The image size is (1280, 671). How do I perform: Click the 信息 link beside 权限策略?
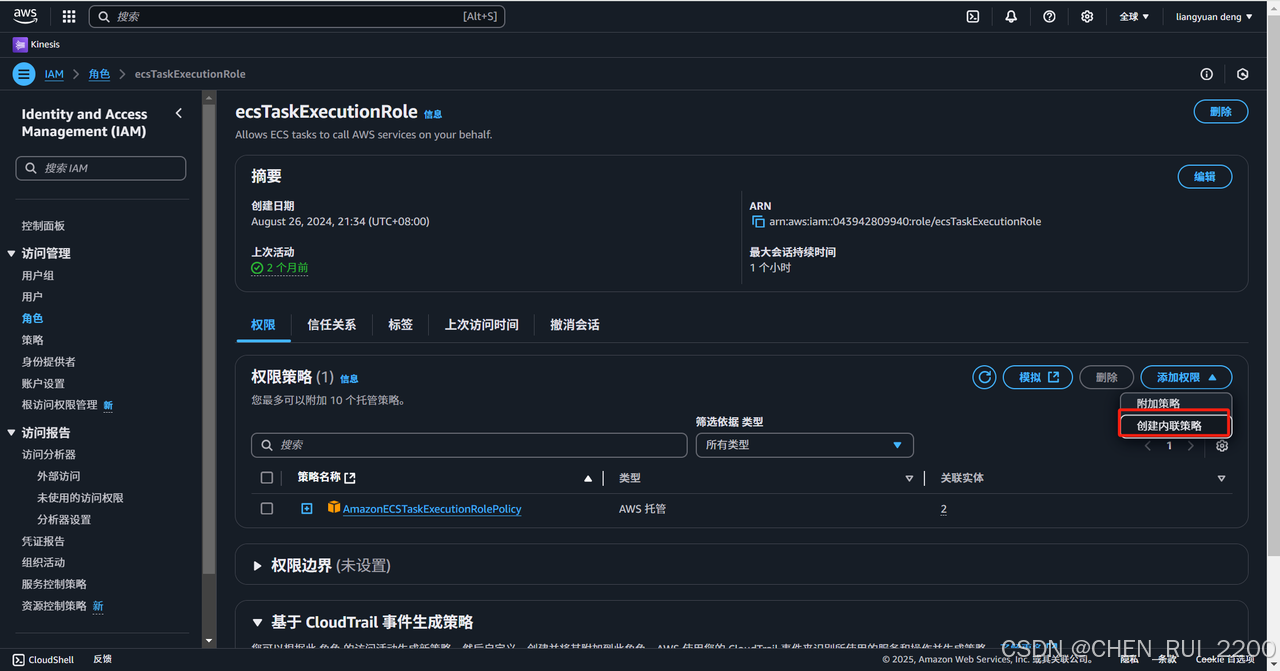pyautogui.click(x=349, y=379)
